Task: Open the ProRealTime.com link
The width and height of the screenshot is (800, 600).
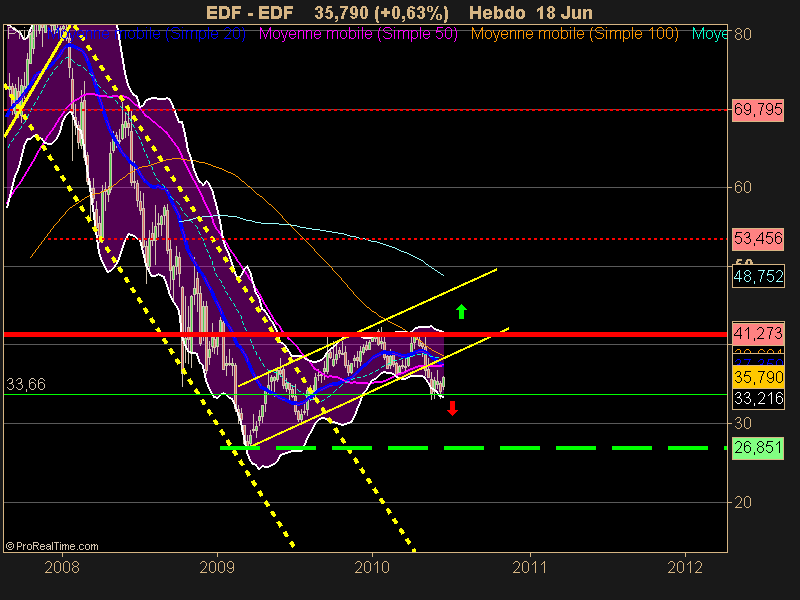Action: point(52,546)
